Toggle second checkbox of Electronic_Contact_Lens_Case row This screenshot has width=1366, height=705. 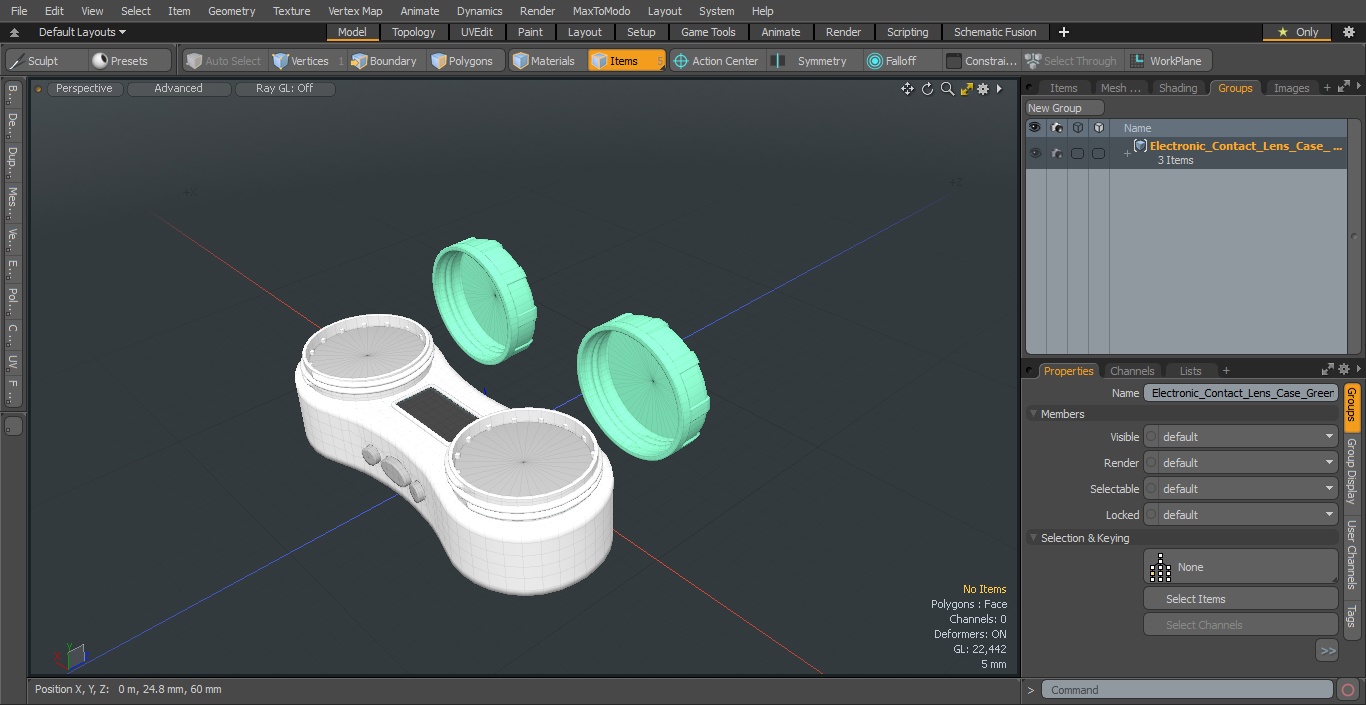[1098, 154]
